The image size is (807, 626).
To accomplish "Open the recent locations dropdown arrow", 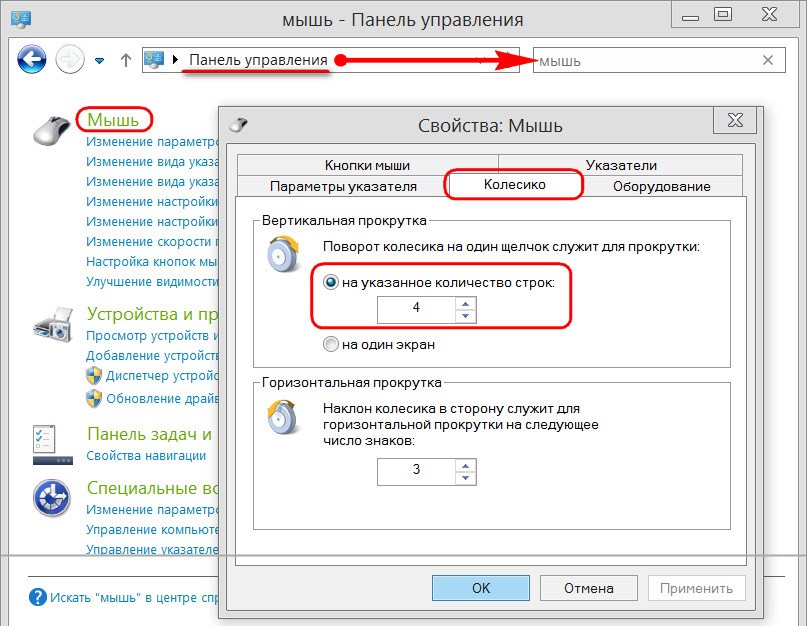I will point(99,60).
